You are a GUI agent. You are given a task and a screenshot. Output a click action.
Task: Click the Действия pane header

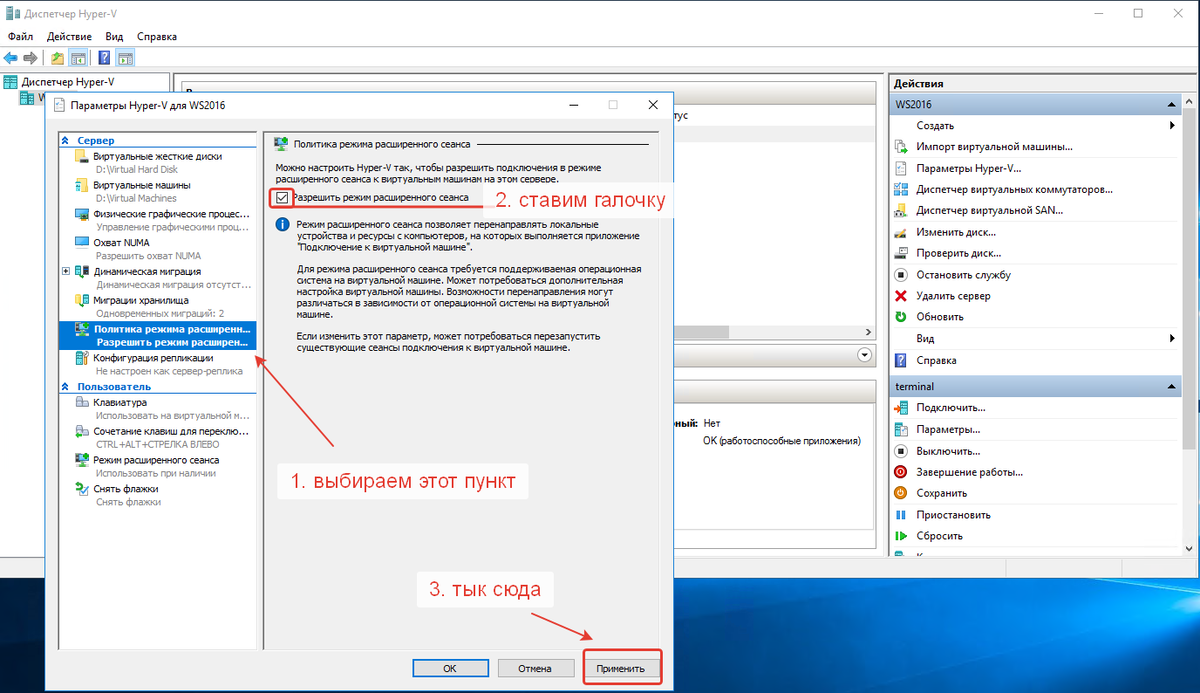coord(1043,83)
